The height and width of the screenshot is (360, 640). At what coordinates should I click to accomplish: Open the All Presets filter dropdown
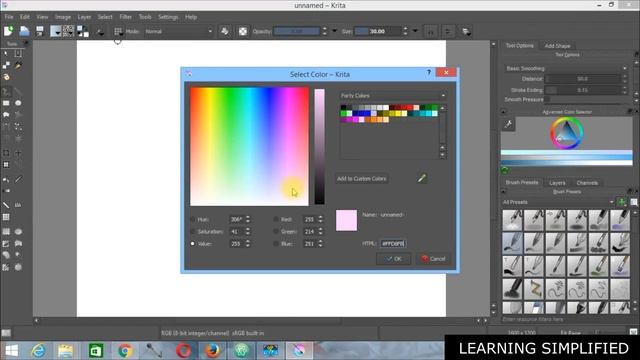(558, 202)
